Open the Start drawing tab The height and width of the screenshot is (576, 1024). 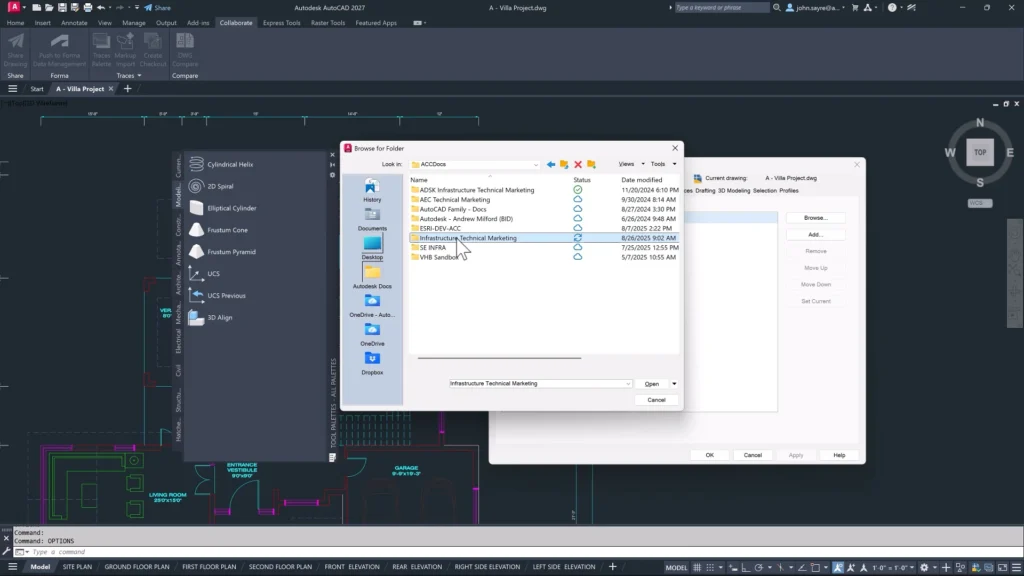(x=37, y=89)
